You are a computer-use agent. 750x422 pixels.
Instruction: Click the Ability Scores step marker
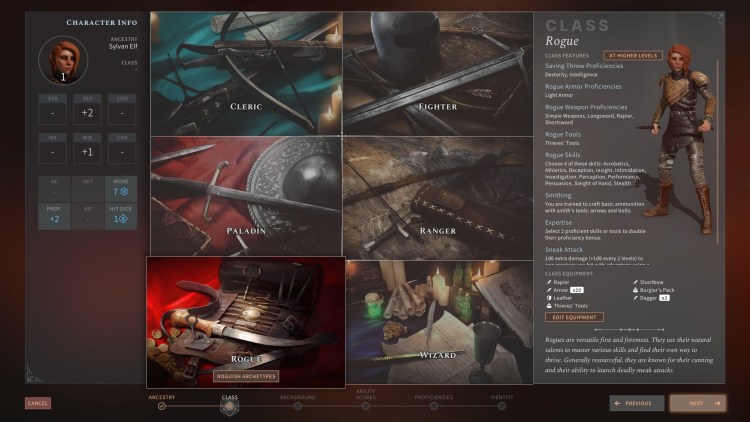[x=365, y=406]
